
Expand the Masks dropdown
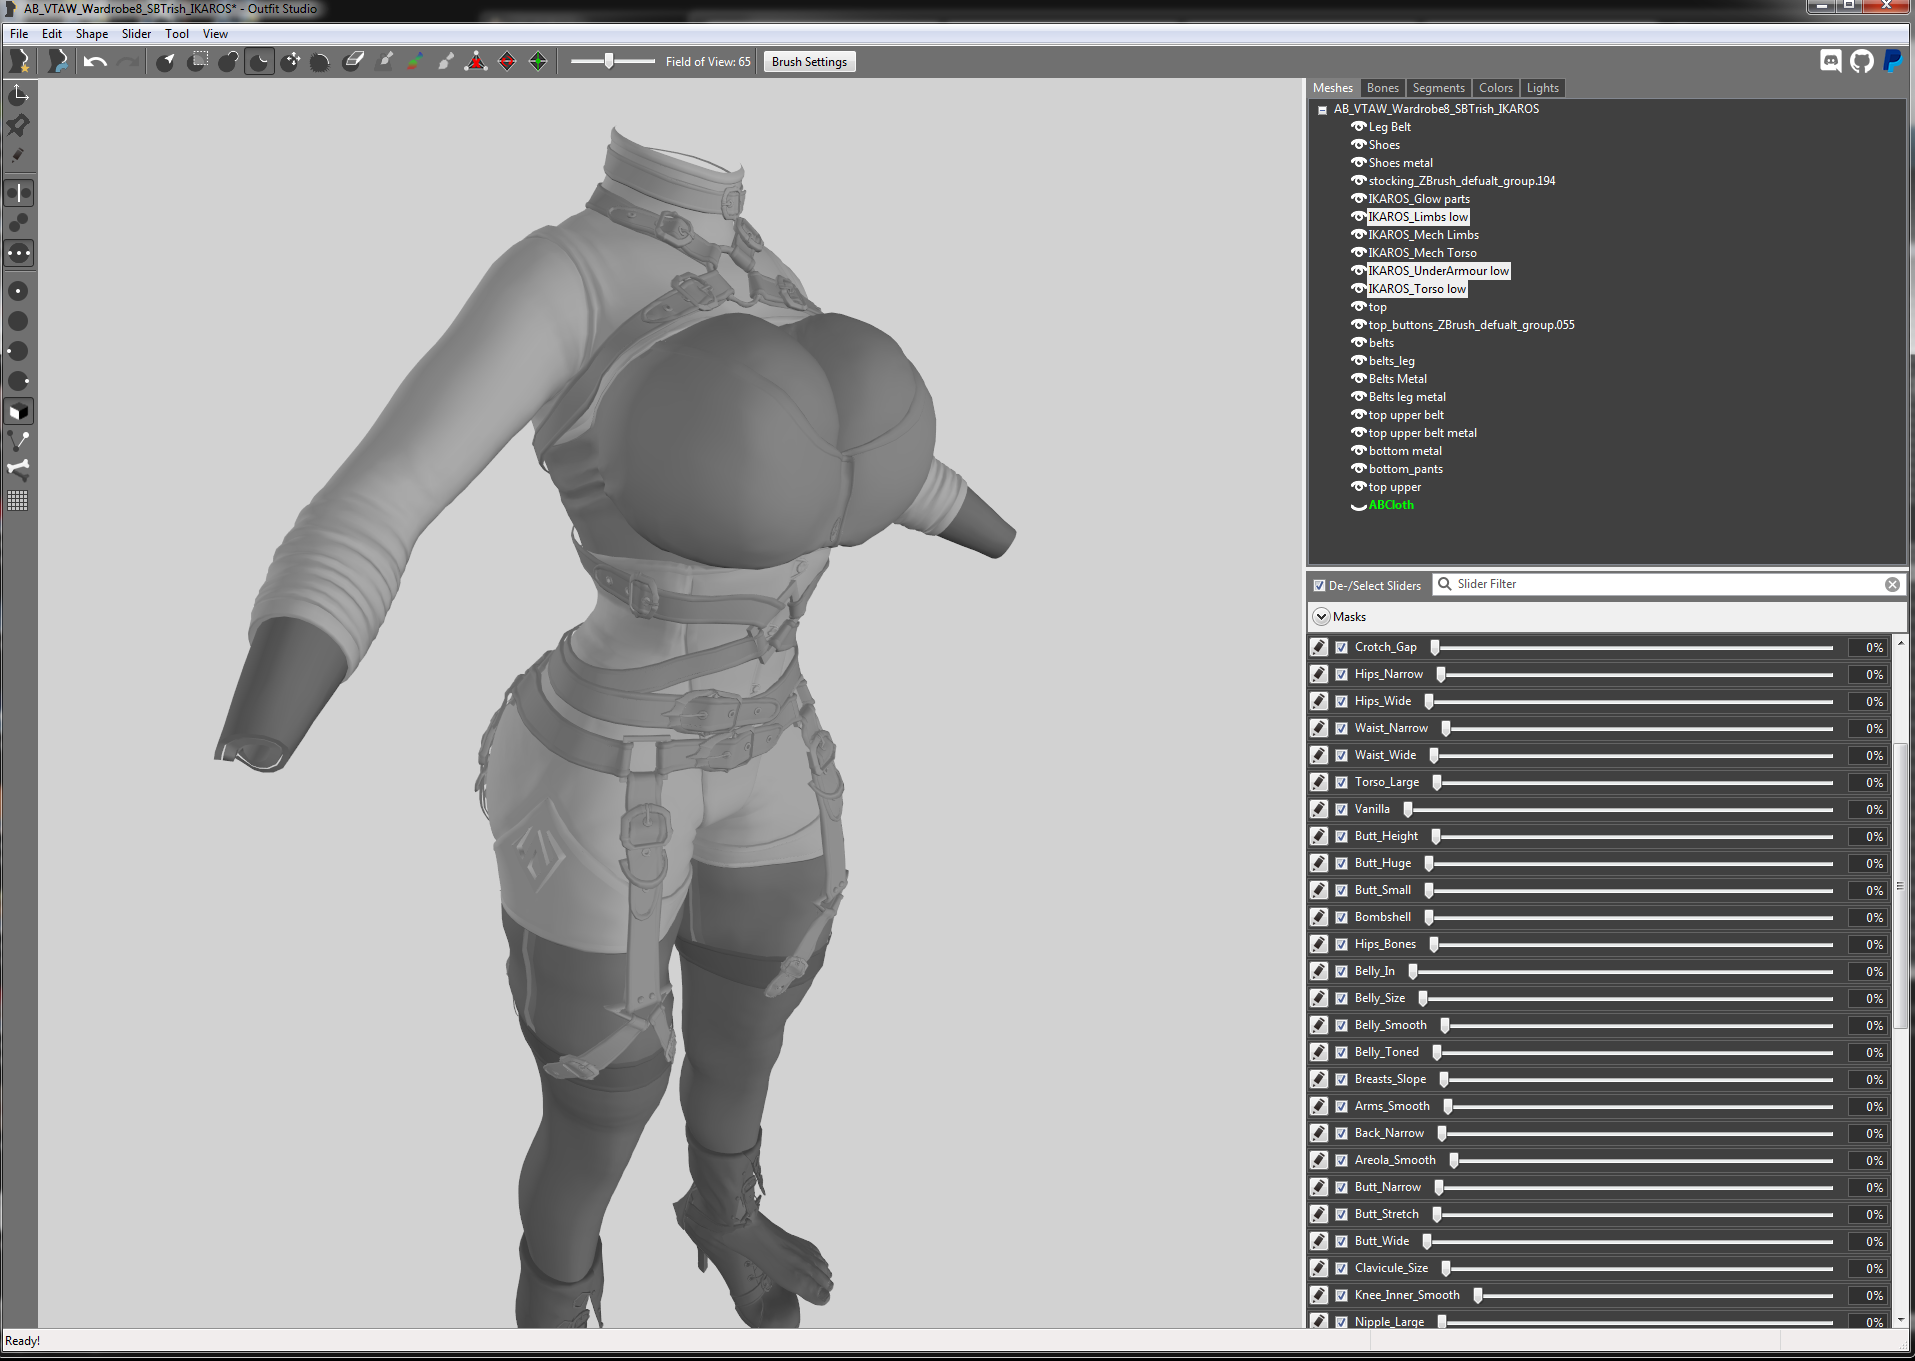[1322, 616]
